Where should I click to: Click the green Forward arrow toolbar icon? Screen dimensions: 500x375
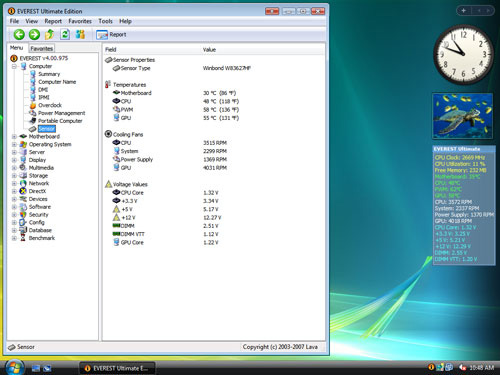34,34
